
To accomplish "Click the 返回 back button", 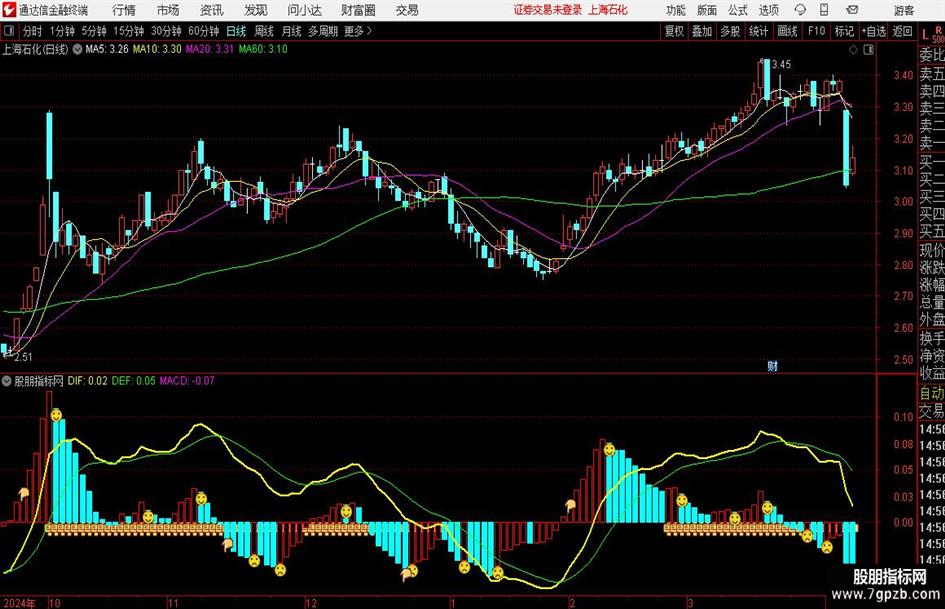I will (x=902, y=31).
